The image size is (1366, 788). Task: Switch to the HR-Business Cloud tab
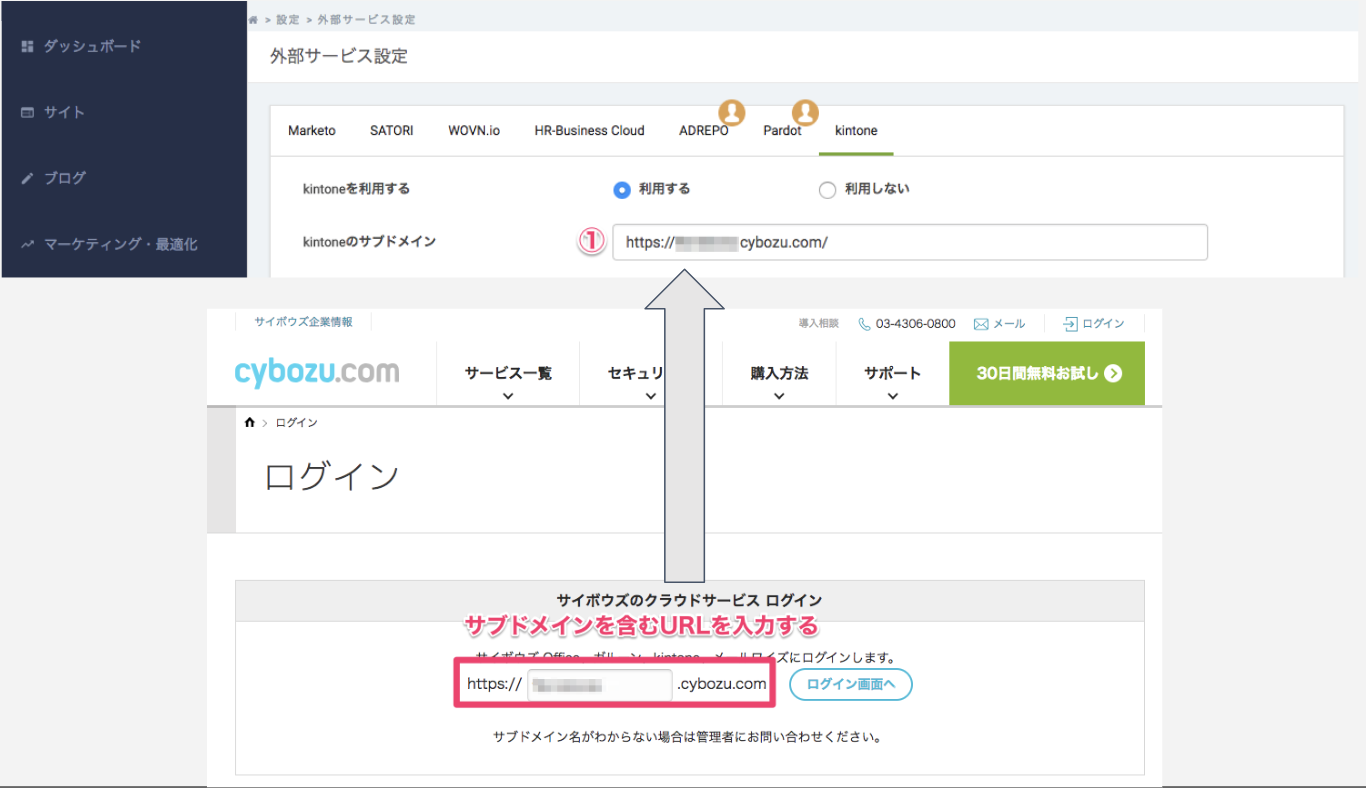click(590, 131)
